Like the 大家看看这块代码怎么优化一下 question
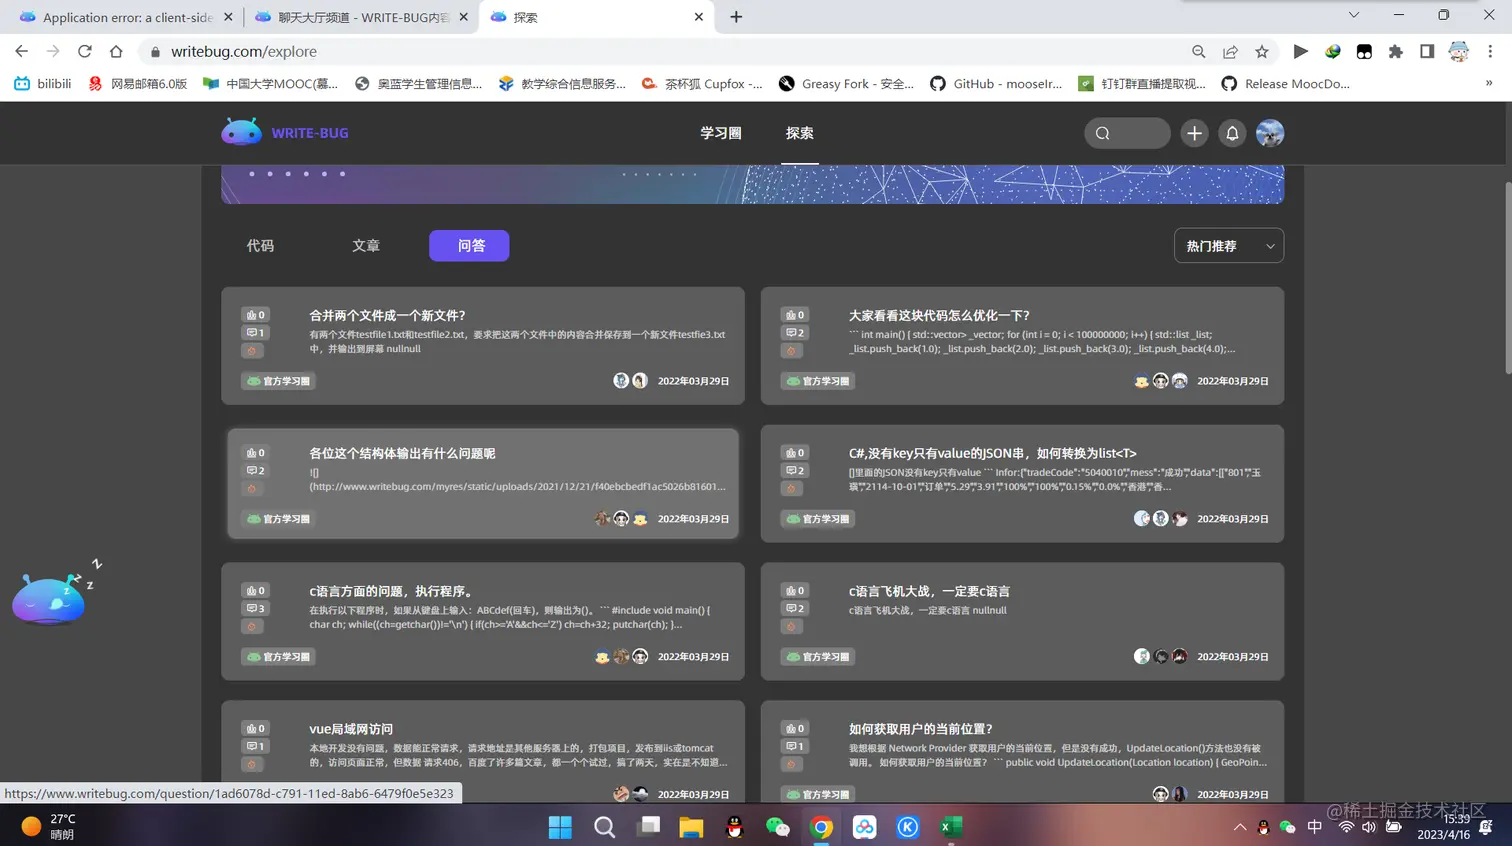The image size is (1512, 846). [x=796, y=315]
